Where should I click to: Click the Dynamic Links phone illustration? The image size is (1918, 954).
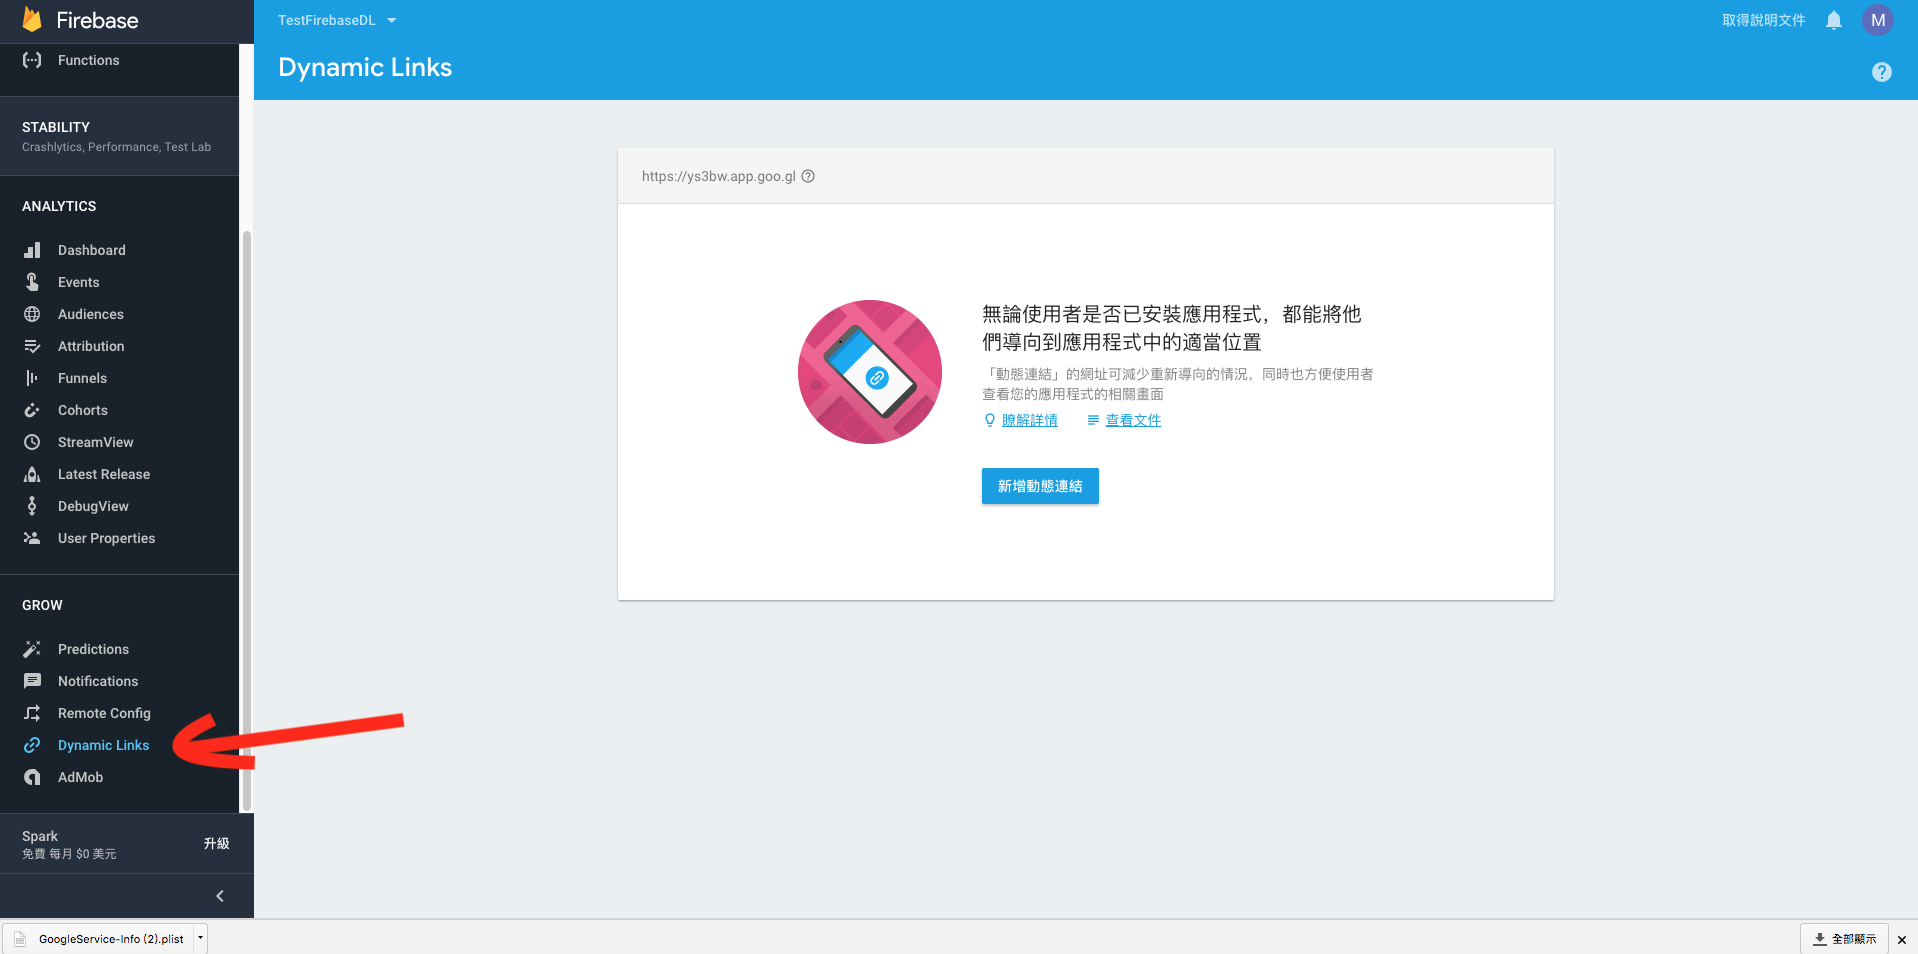click(870, 372)
